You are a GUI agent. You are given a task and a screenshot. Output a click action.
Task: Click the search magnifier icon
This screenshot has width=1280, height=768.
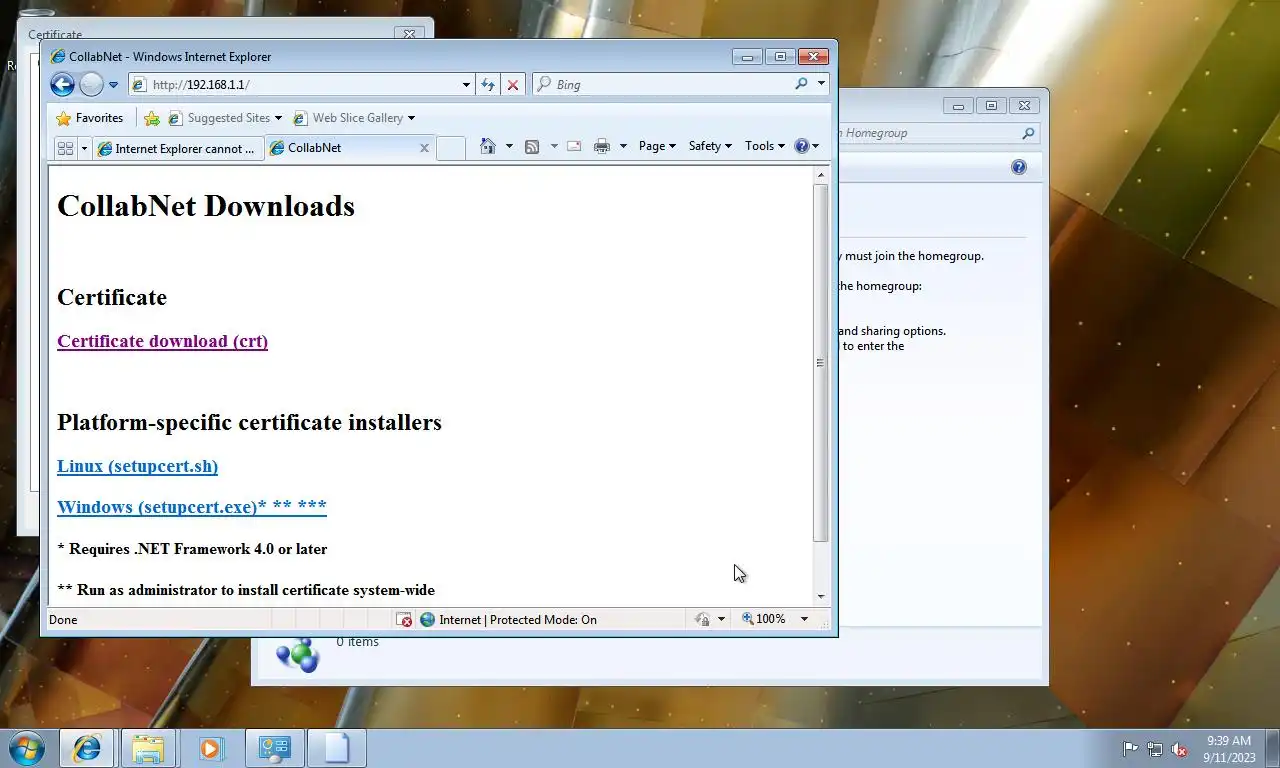click(x=801, y=84)
